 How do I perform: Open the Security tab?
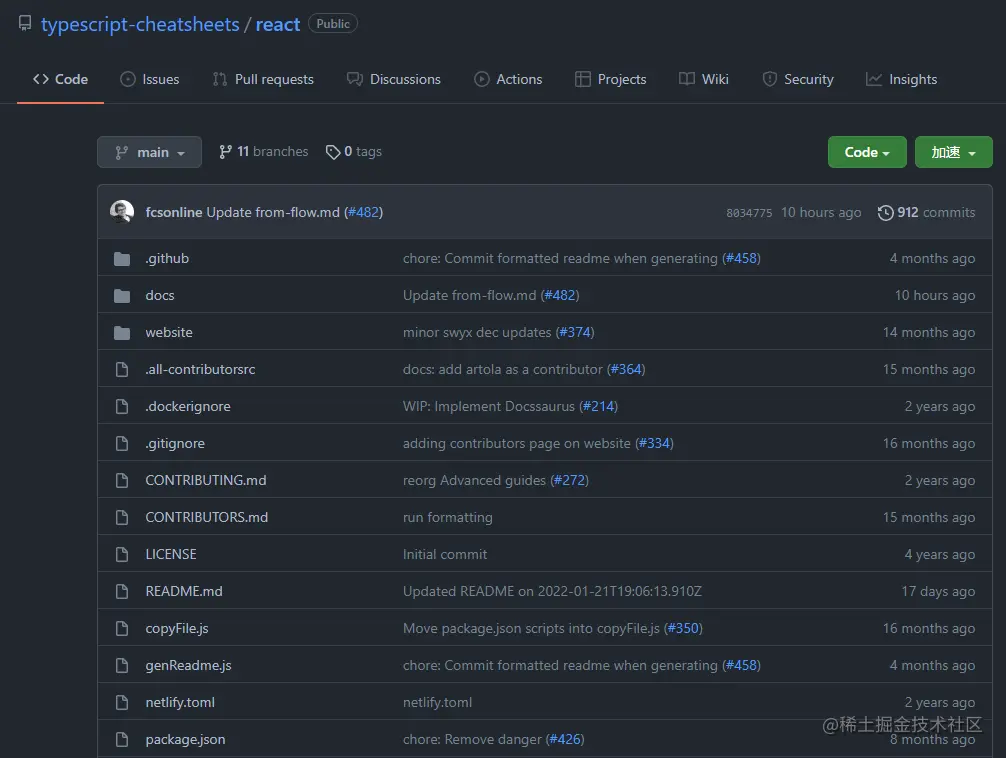(x=798, y=78)
